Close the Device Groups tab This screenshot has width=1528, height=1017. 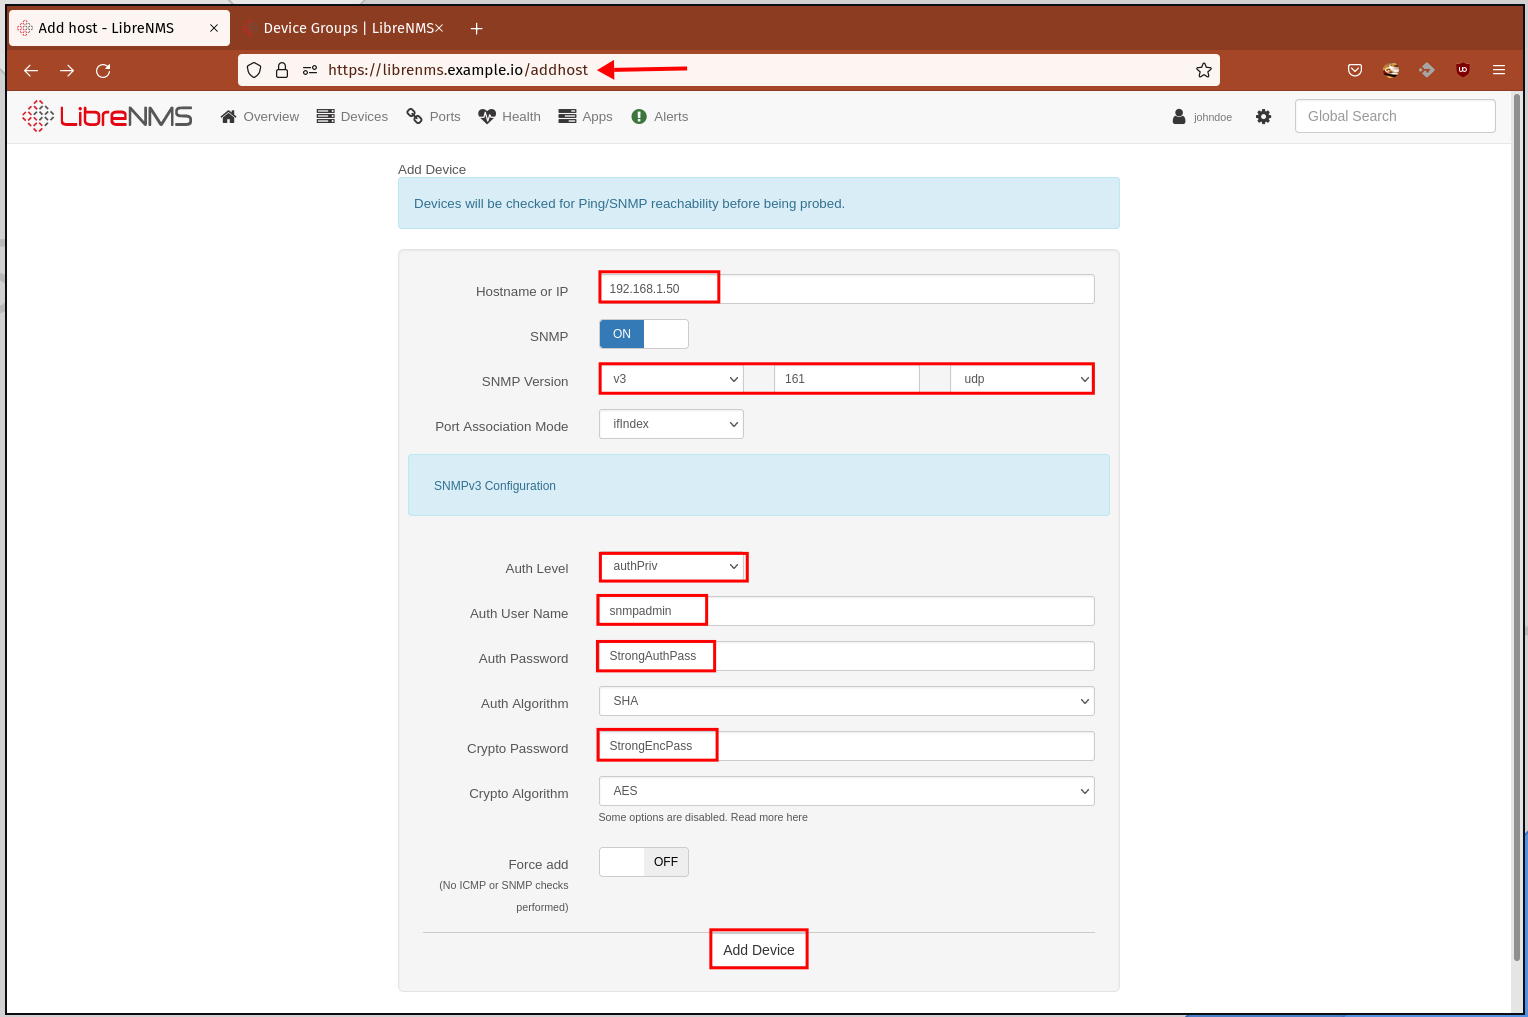point(439,28)
